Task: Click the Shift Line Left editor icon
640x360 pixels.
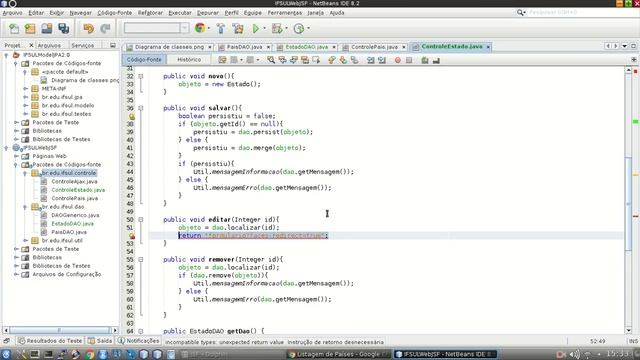Action: tap(371, 60)
